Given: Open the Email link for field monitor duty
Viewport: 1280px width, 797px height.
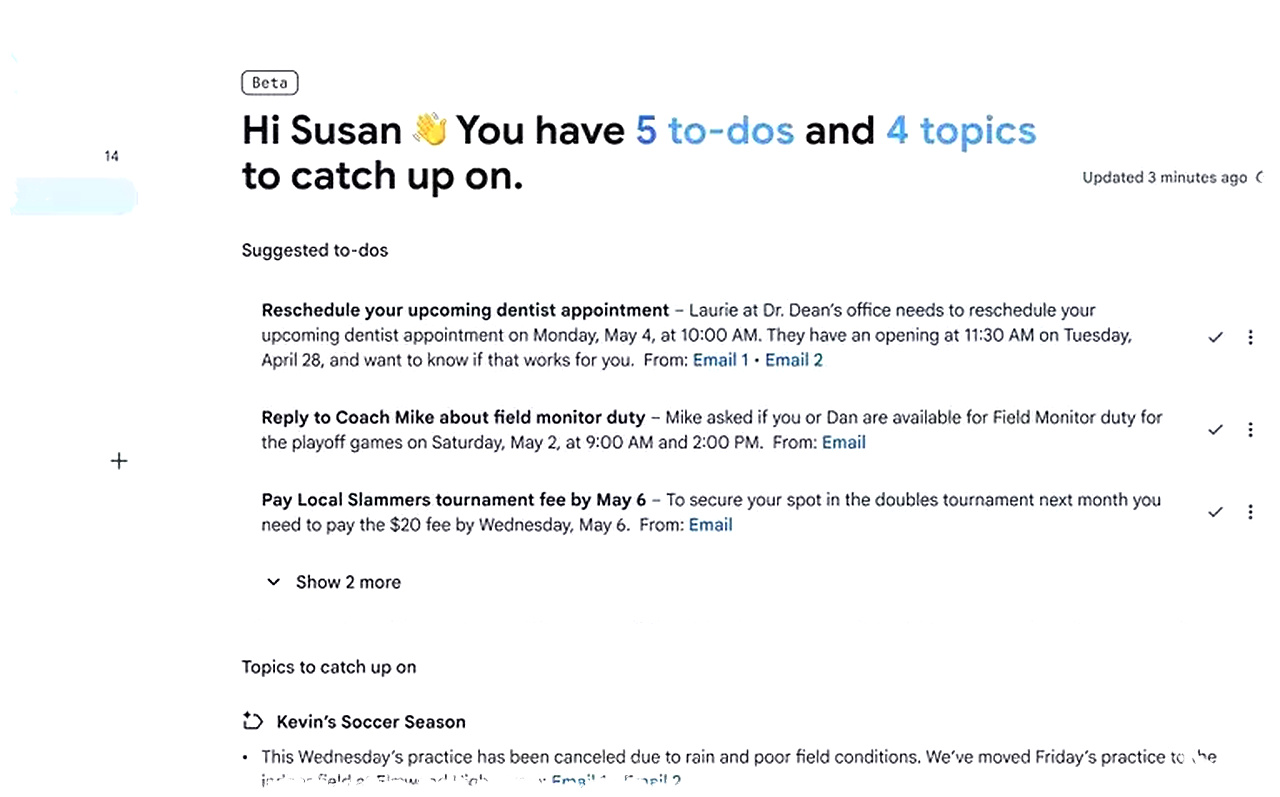Looking at the screenshot, I should coord(843,442).
